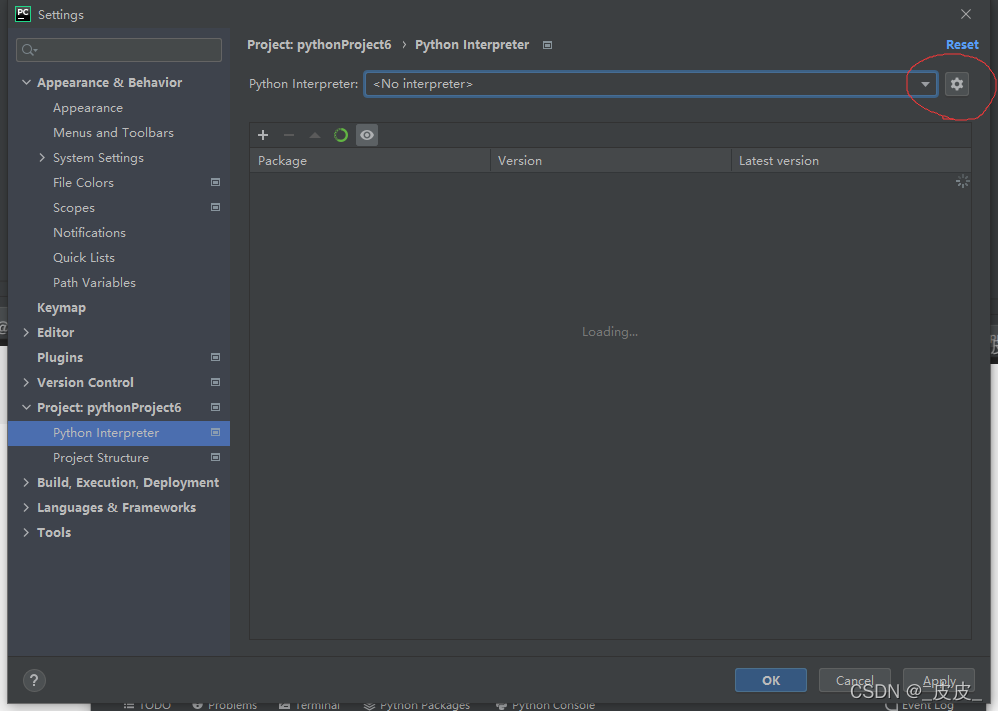Click the gear icon beside interpreter dropdown

tap(957, 84)
